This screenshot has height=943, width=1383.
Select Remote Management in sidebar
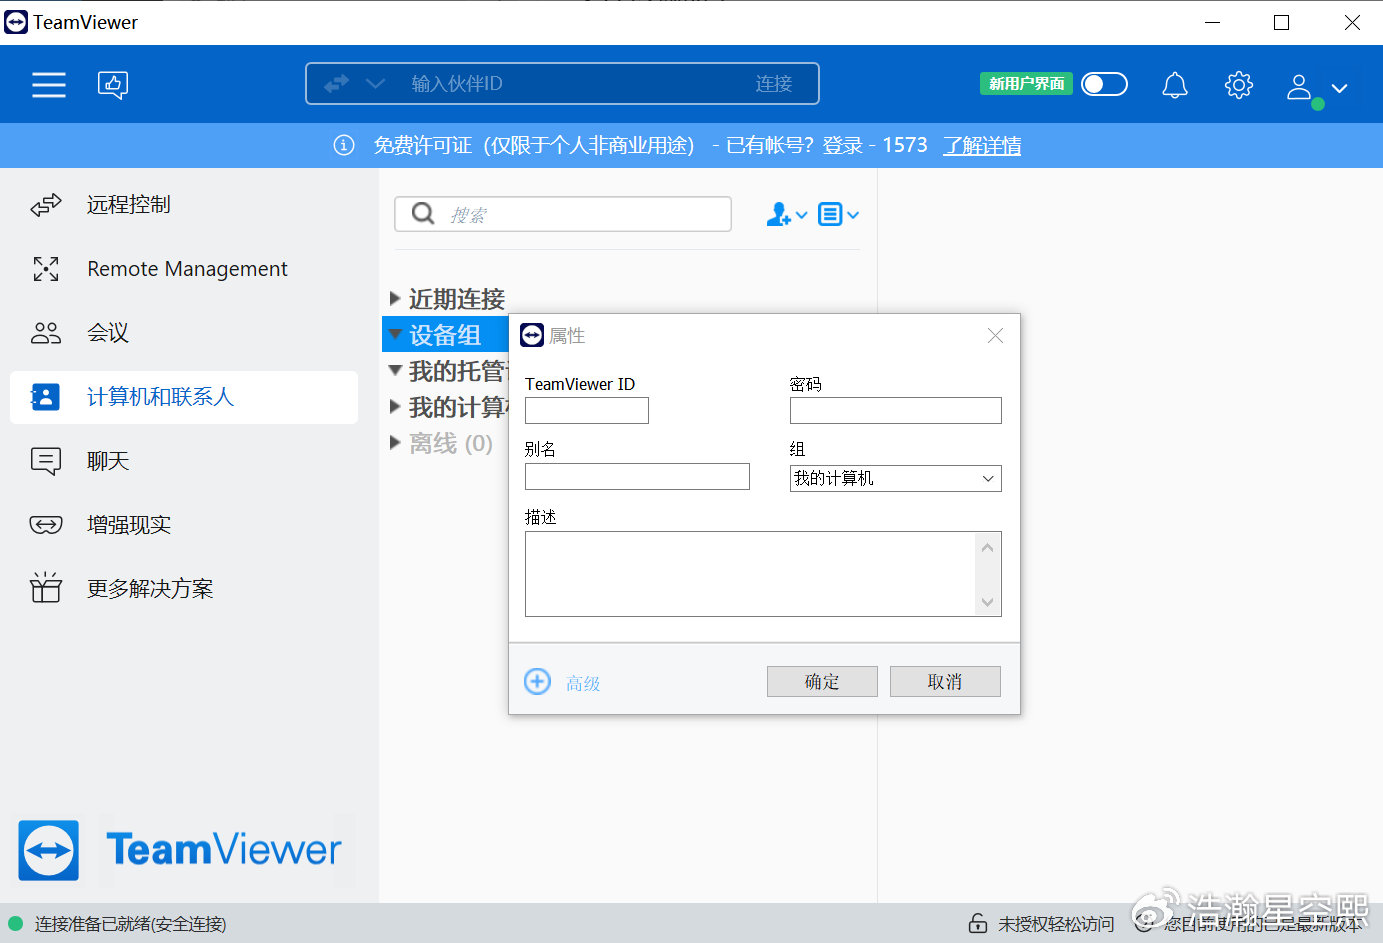coord(184,269)
